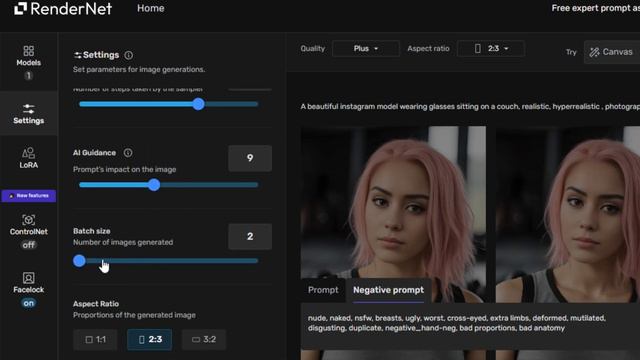
Task: Toggle ControlNet off switch
Action: click(x=29, y=245)
